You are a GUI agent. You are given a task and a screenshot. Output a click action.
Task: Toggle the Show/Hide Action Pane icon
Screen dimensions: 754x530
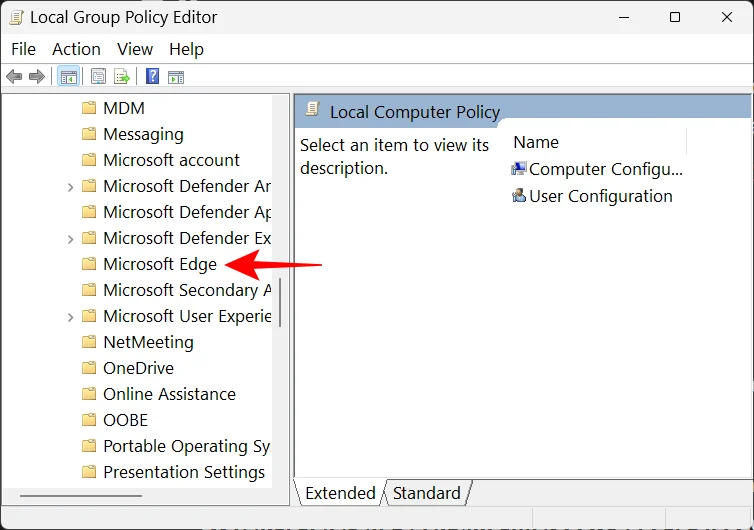[176, 76]
